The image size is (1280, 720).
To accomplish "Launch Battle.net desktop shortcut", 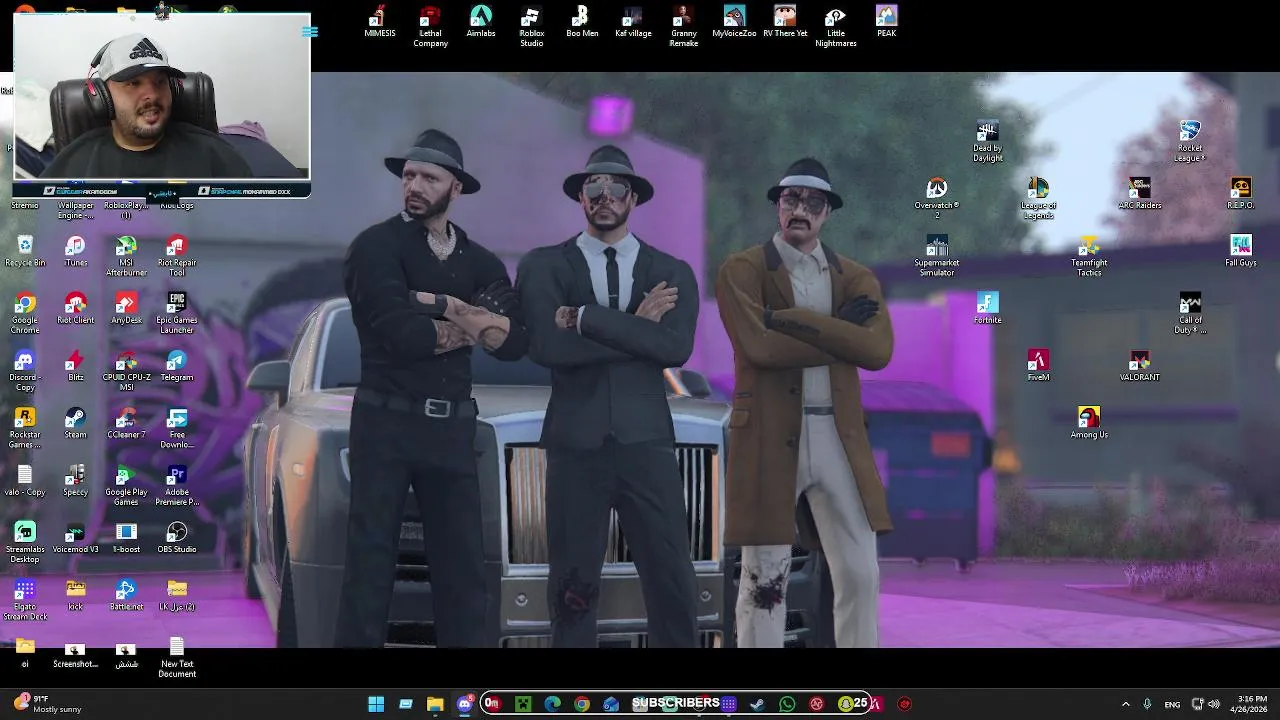I will [126, 593].
